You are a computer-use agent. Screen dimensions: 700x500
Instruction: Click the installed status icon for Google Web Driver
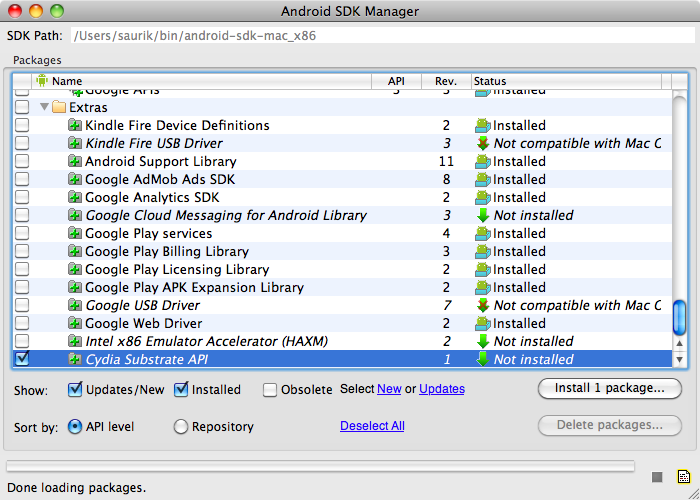click(x=483, y=323)
